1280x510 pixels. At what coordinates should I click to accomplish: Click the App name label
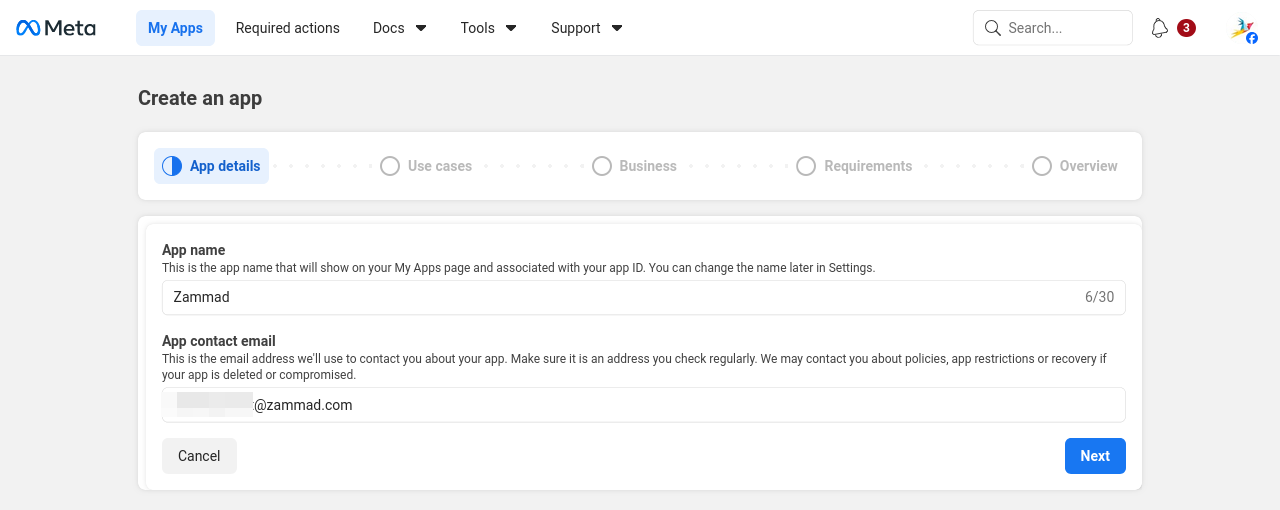[x=194, y=250]
